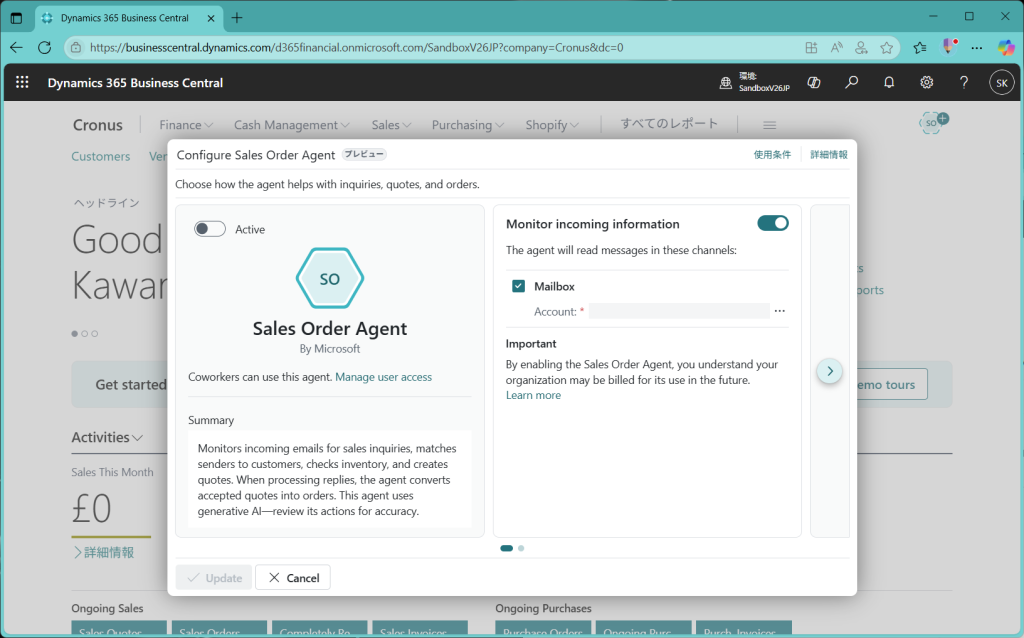Select the first headline carousel dot
The height and width of the screenshot is (638, 1024).
point(74,334)
